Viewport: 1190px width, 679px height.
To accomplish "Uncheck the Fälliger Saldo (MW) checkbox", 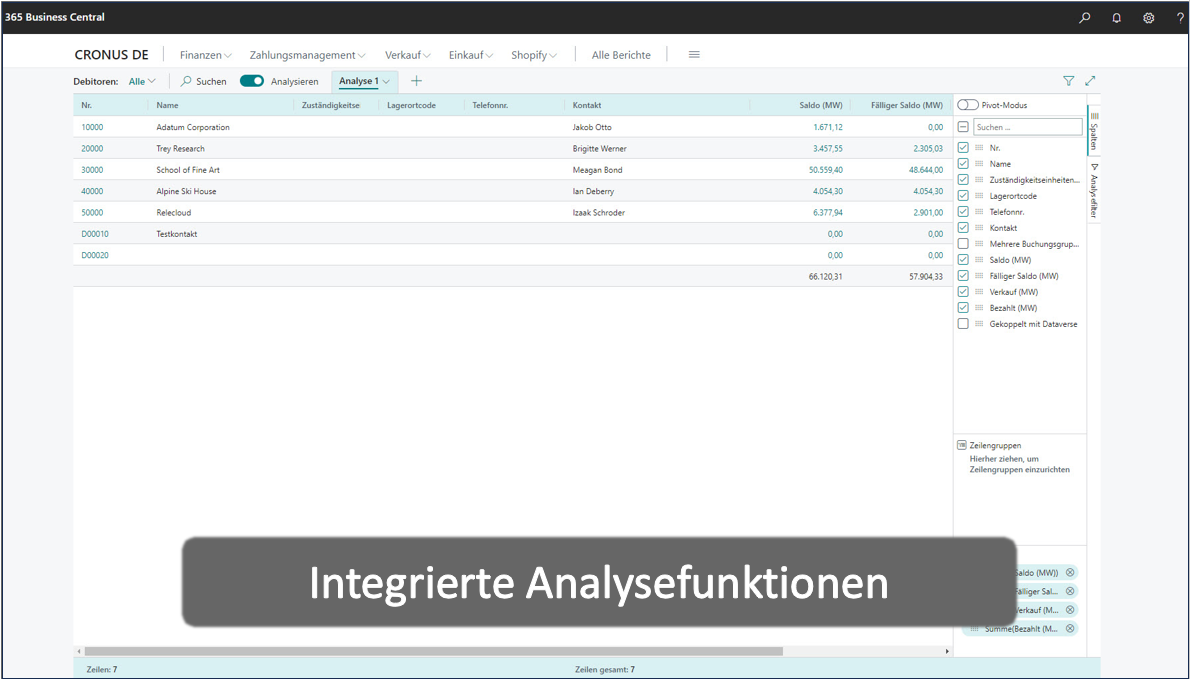I will tap(963, 275).
